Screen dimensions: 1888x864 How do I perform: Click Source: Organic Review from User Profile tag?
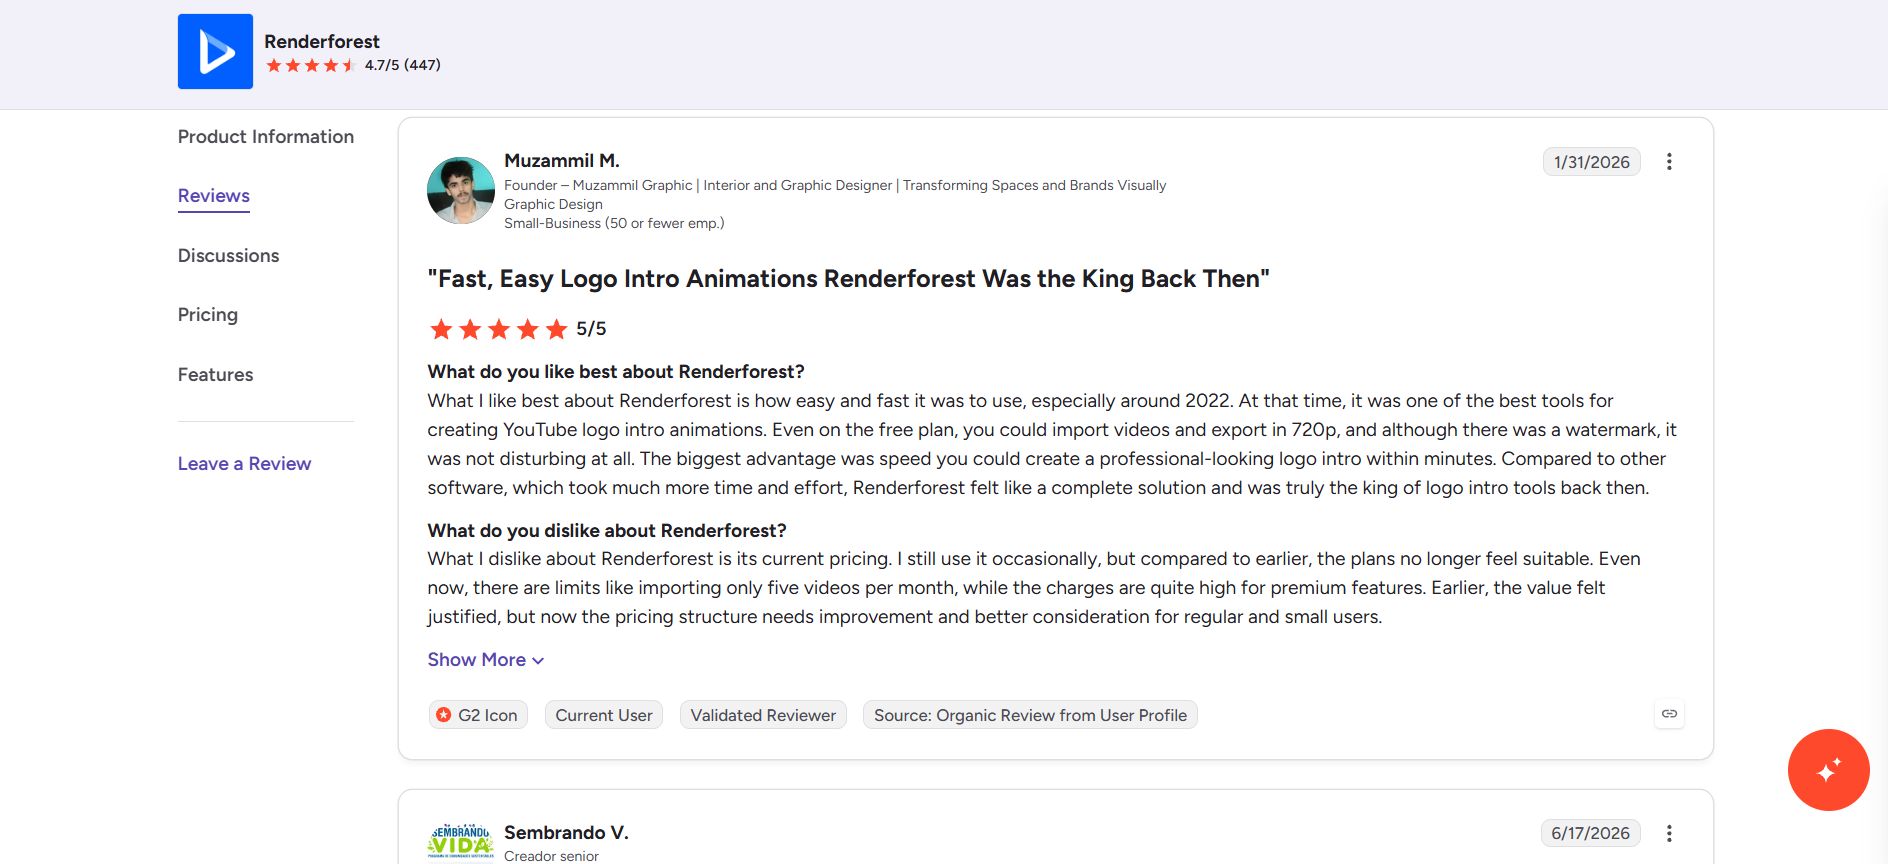pyautogui.click(x=1030, y=715)
